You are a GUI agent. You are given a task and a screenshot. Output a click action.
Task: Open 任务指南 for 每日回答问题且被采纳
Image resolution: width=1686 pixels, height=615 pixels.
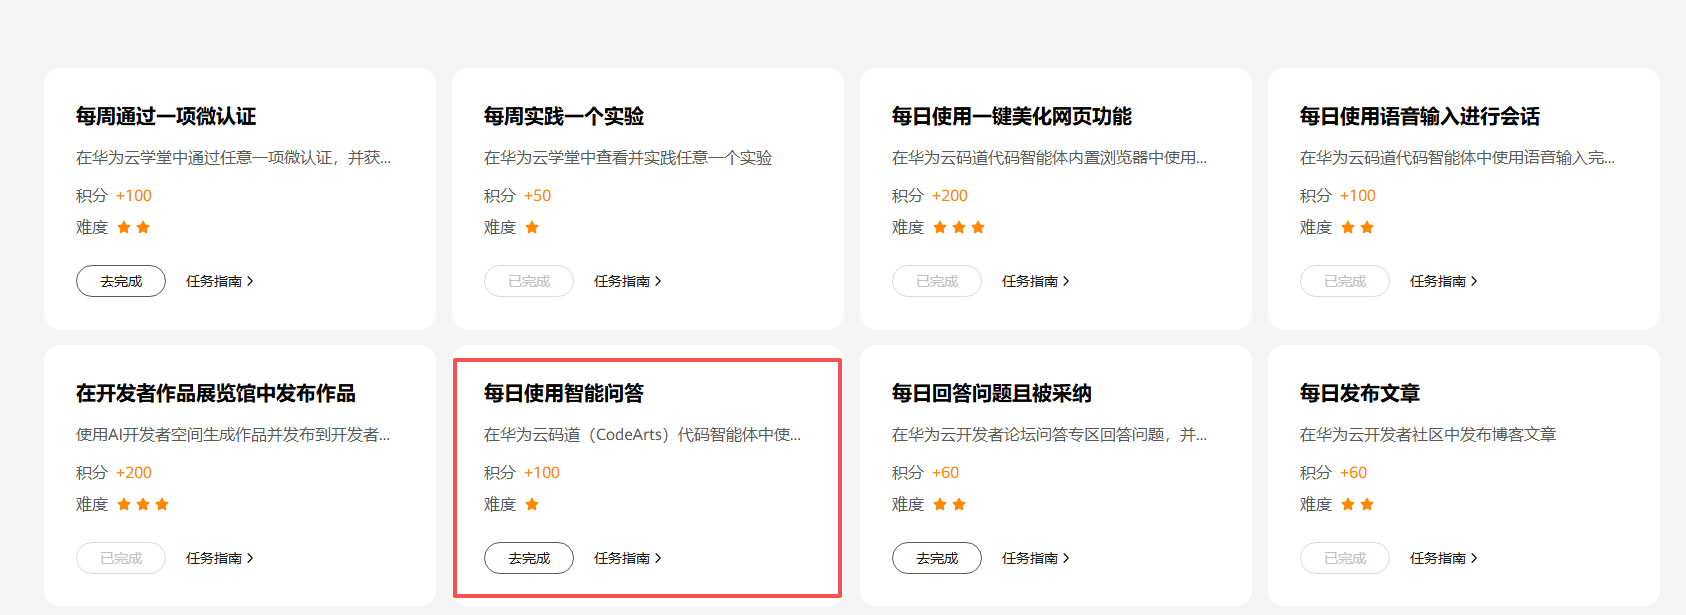1036,558
